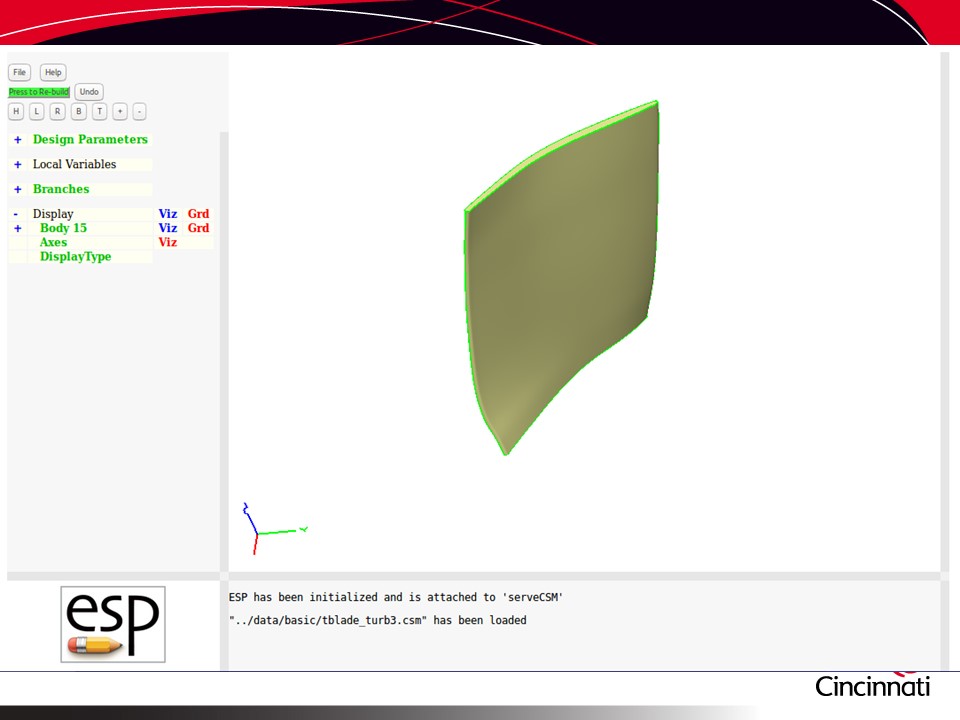The height and width of the screenshot is (720, 960).
Task: Collapse the Display section
Action: tap(16, 214)
